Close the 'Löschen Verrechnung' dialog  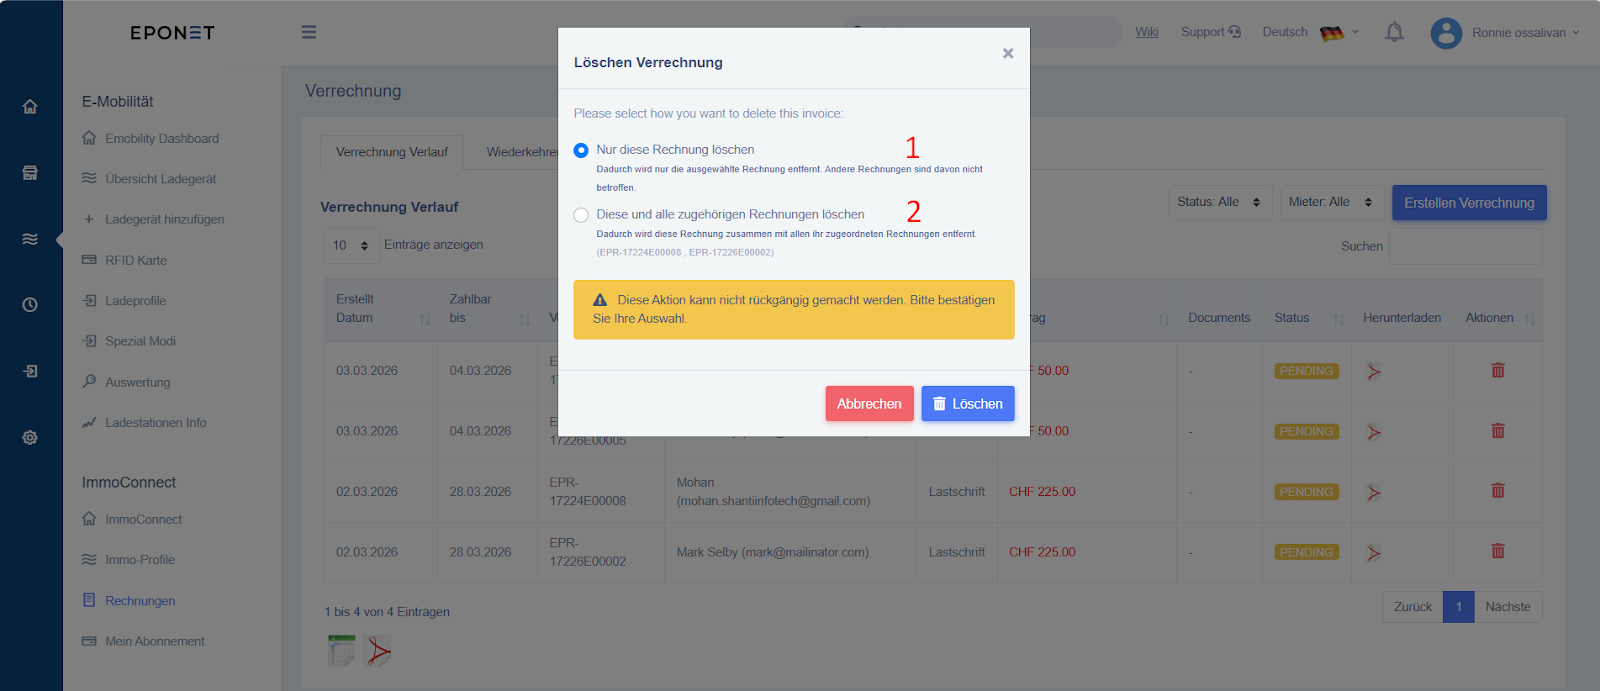(1008, 53)
